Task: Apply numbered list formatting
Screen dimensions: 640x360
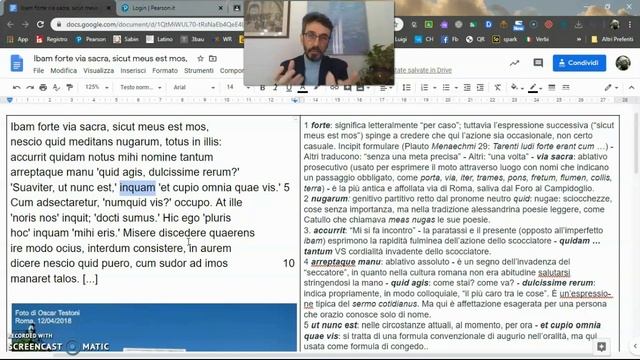Action: click(424, 87)
